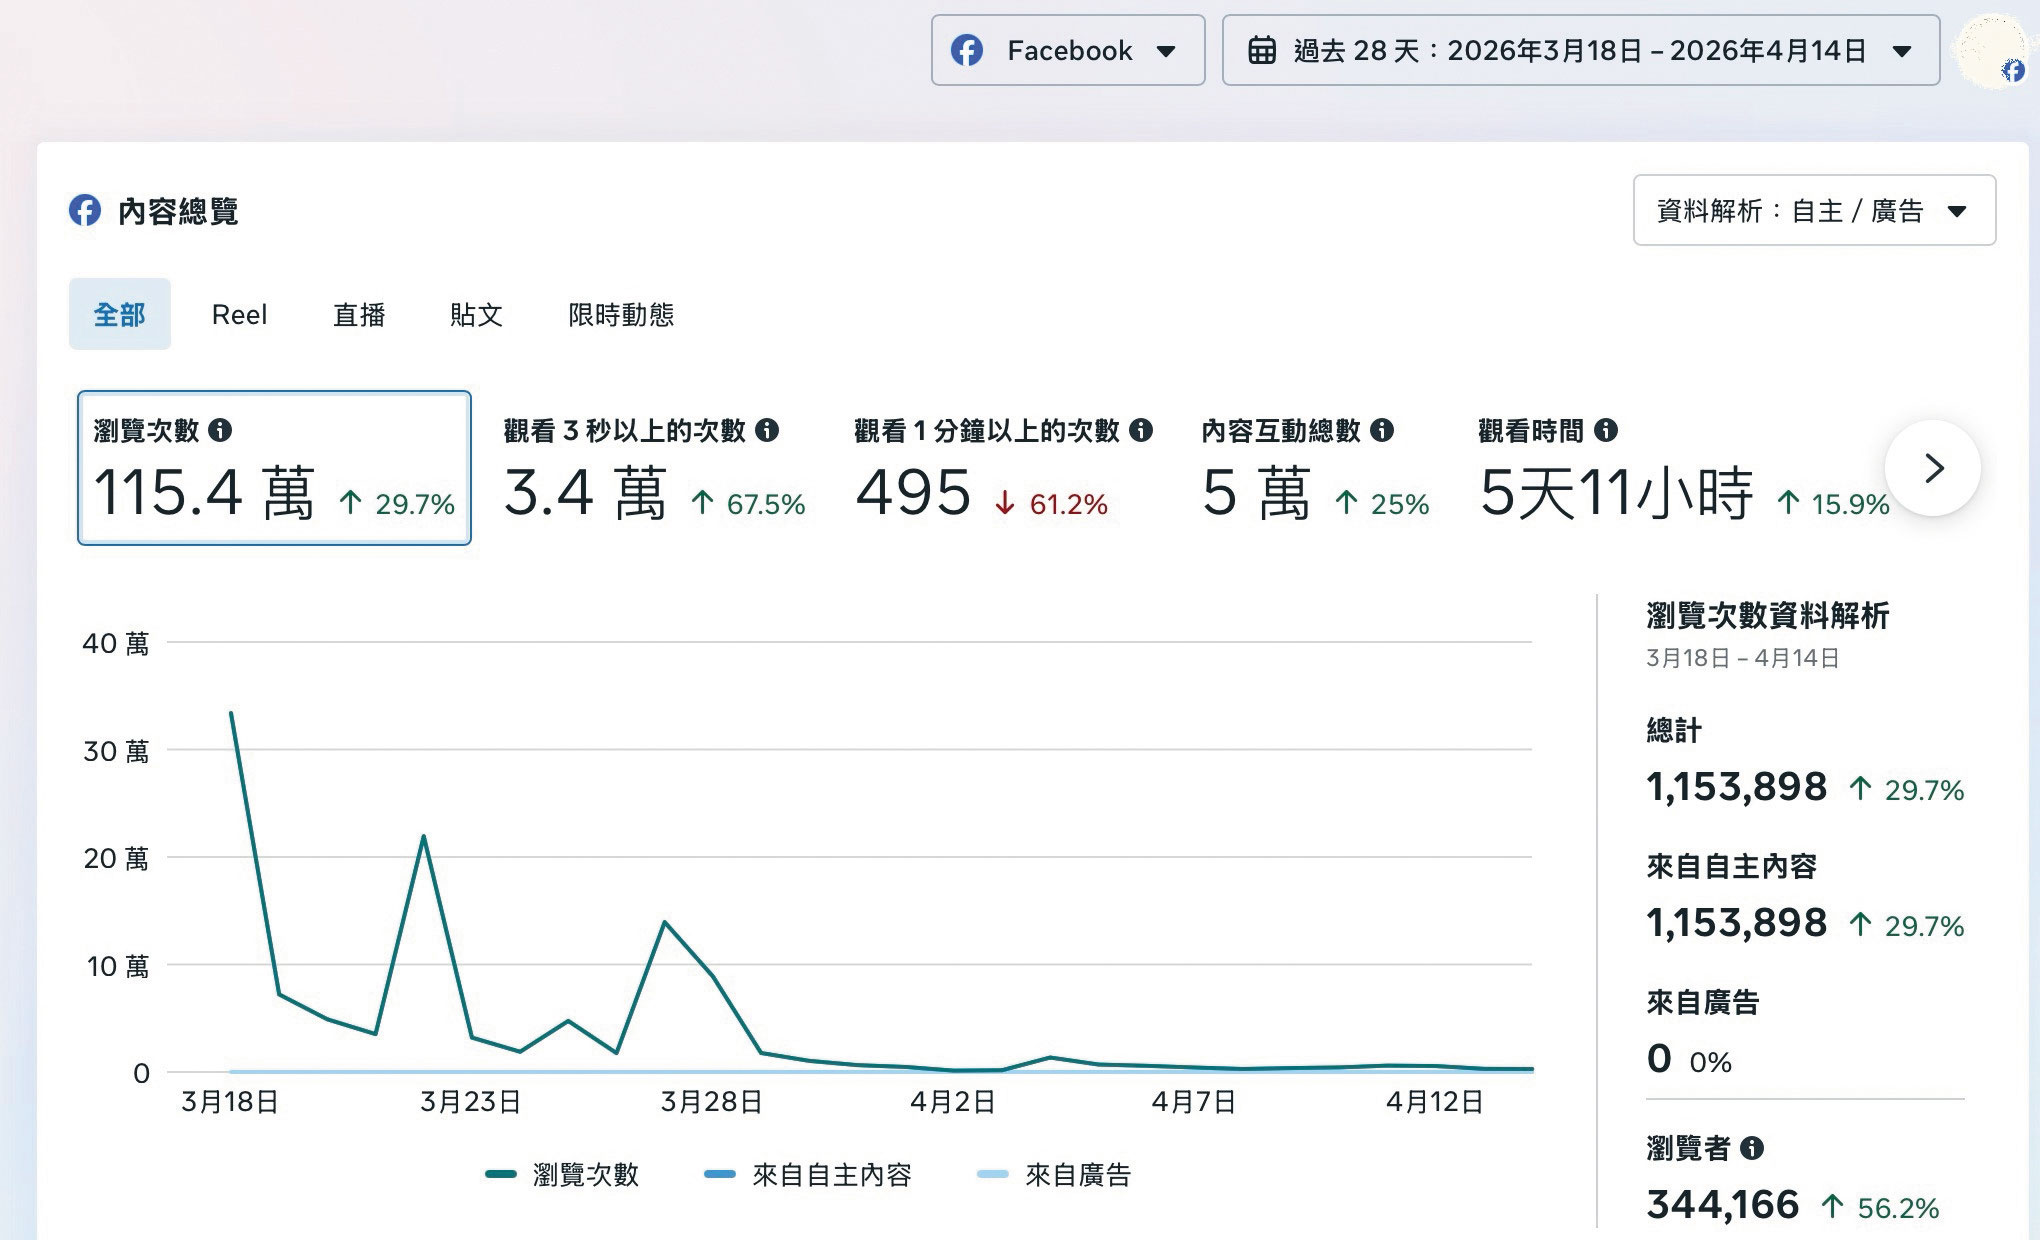2040x1240 pixels.
Task: Click info icon next to 瀏覽者
Action: (1752, 1147)
